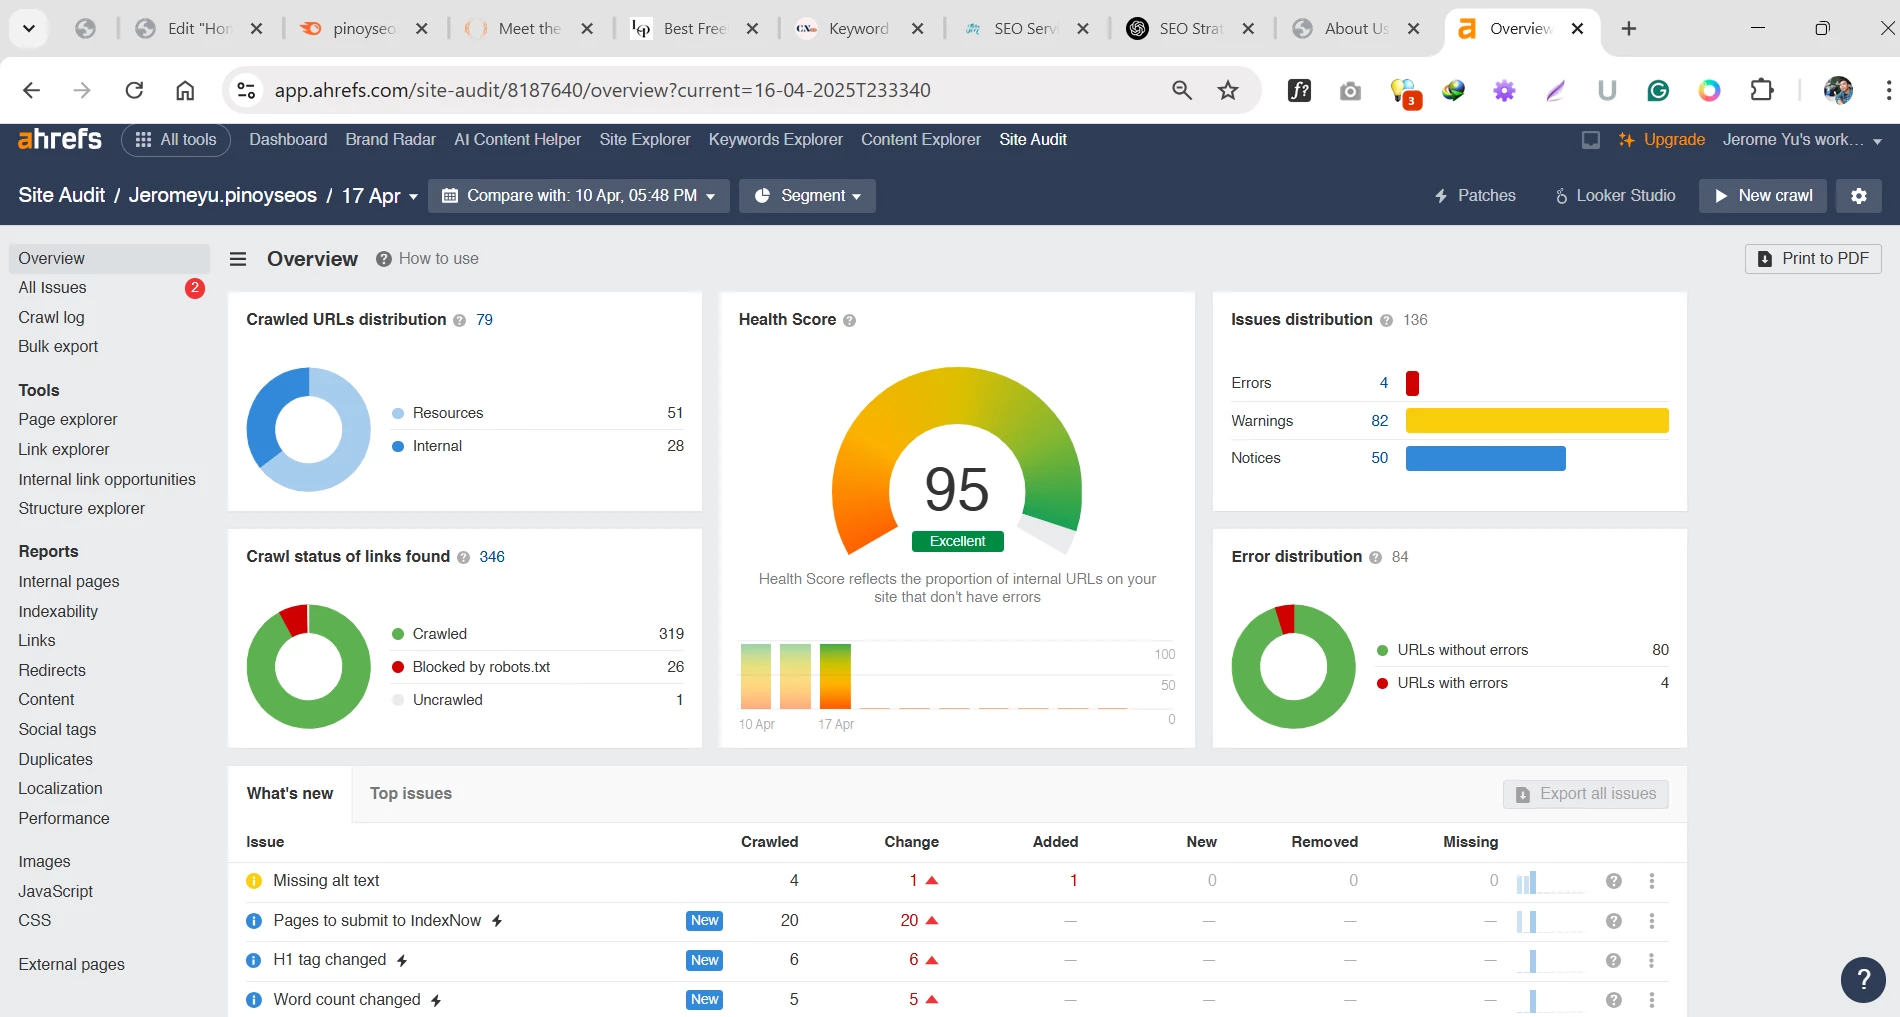The width and height of the screenshot is (1900, 1017).
Task: Click the Crawled URLs distribution help icon
Action: click(460, 321)
